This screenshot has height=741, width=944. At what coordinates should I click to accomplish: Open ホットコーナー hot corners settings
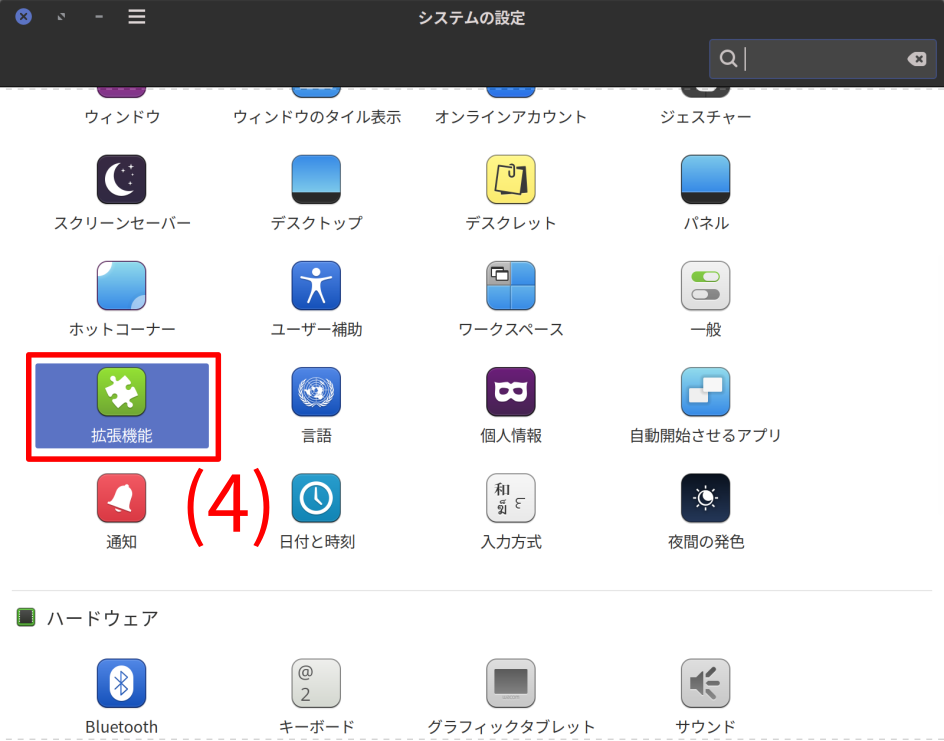pyautogui.click(x=121, y=287)
